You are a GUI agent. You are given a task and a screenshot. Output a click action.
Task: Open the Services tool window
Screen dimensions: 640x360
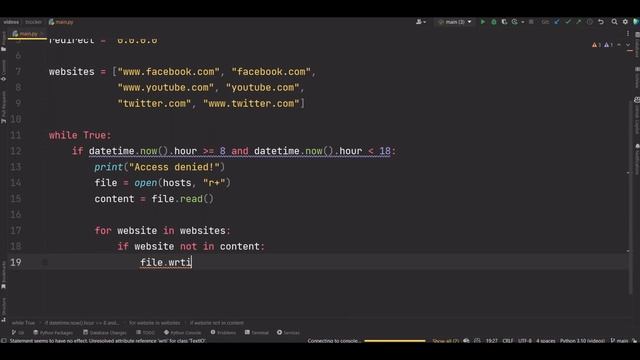tap(288, 333)
